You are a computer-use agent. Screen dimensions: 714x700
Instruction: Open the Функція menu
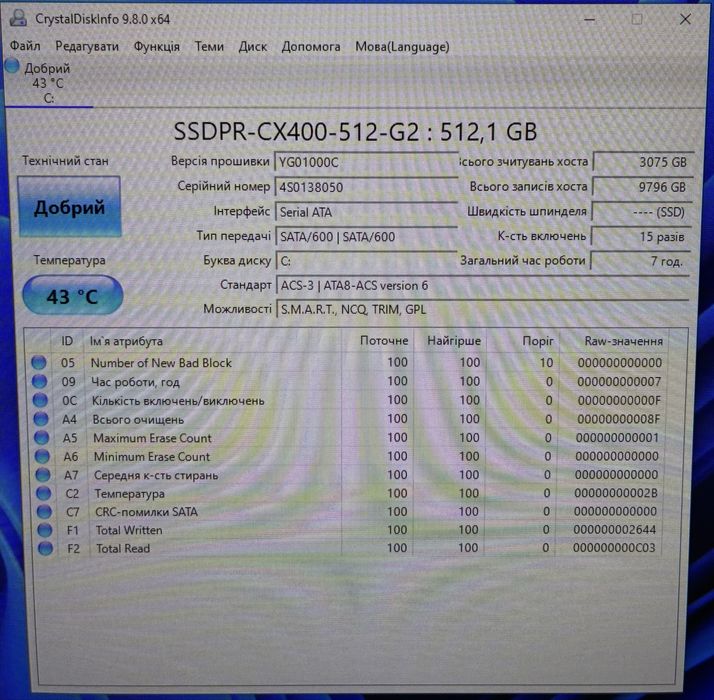[157, 46]
